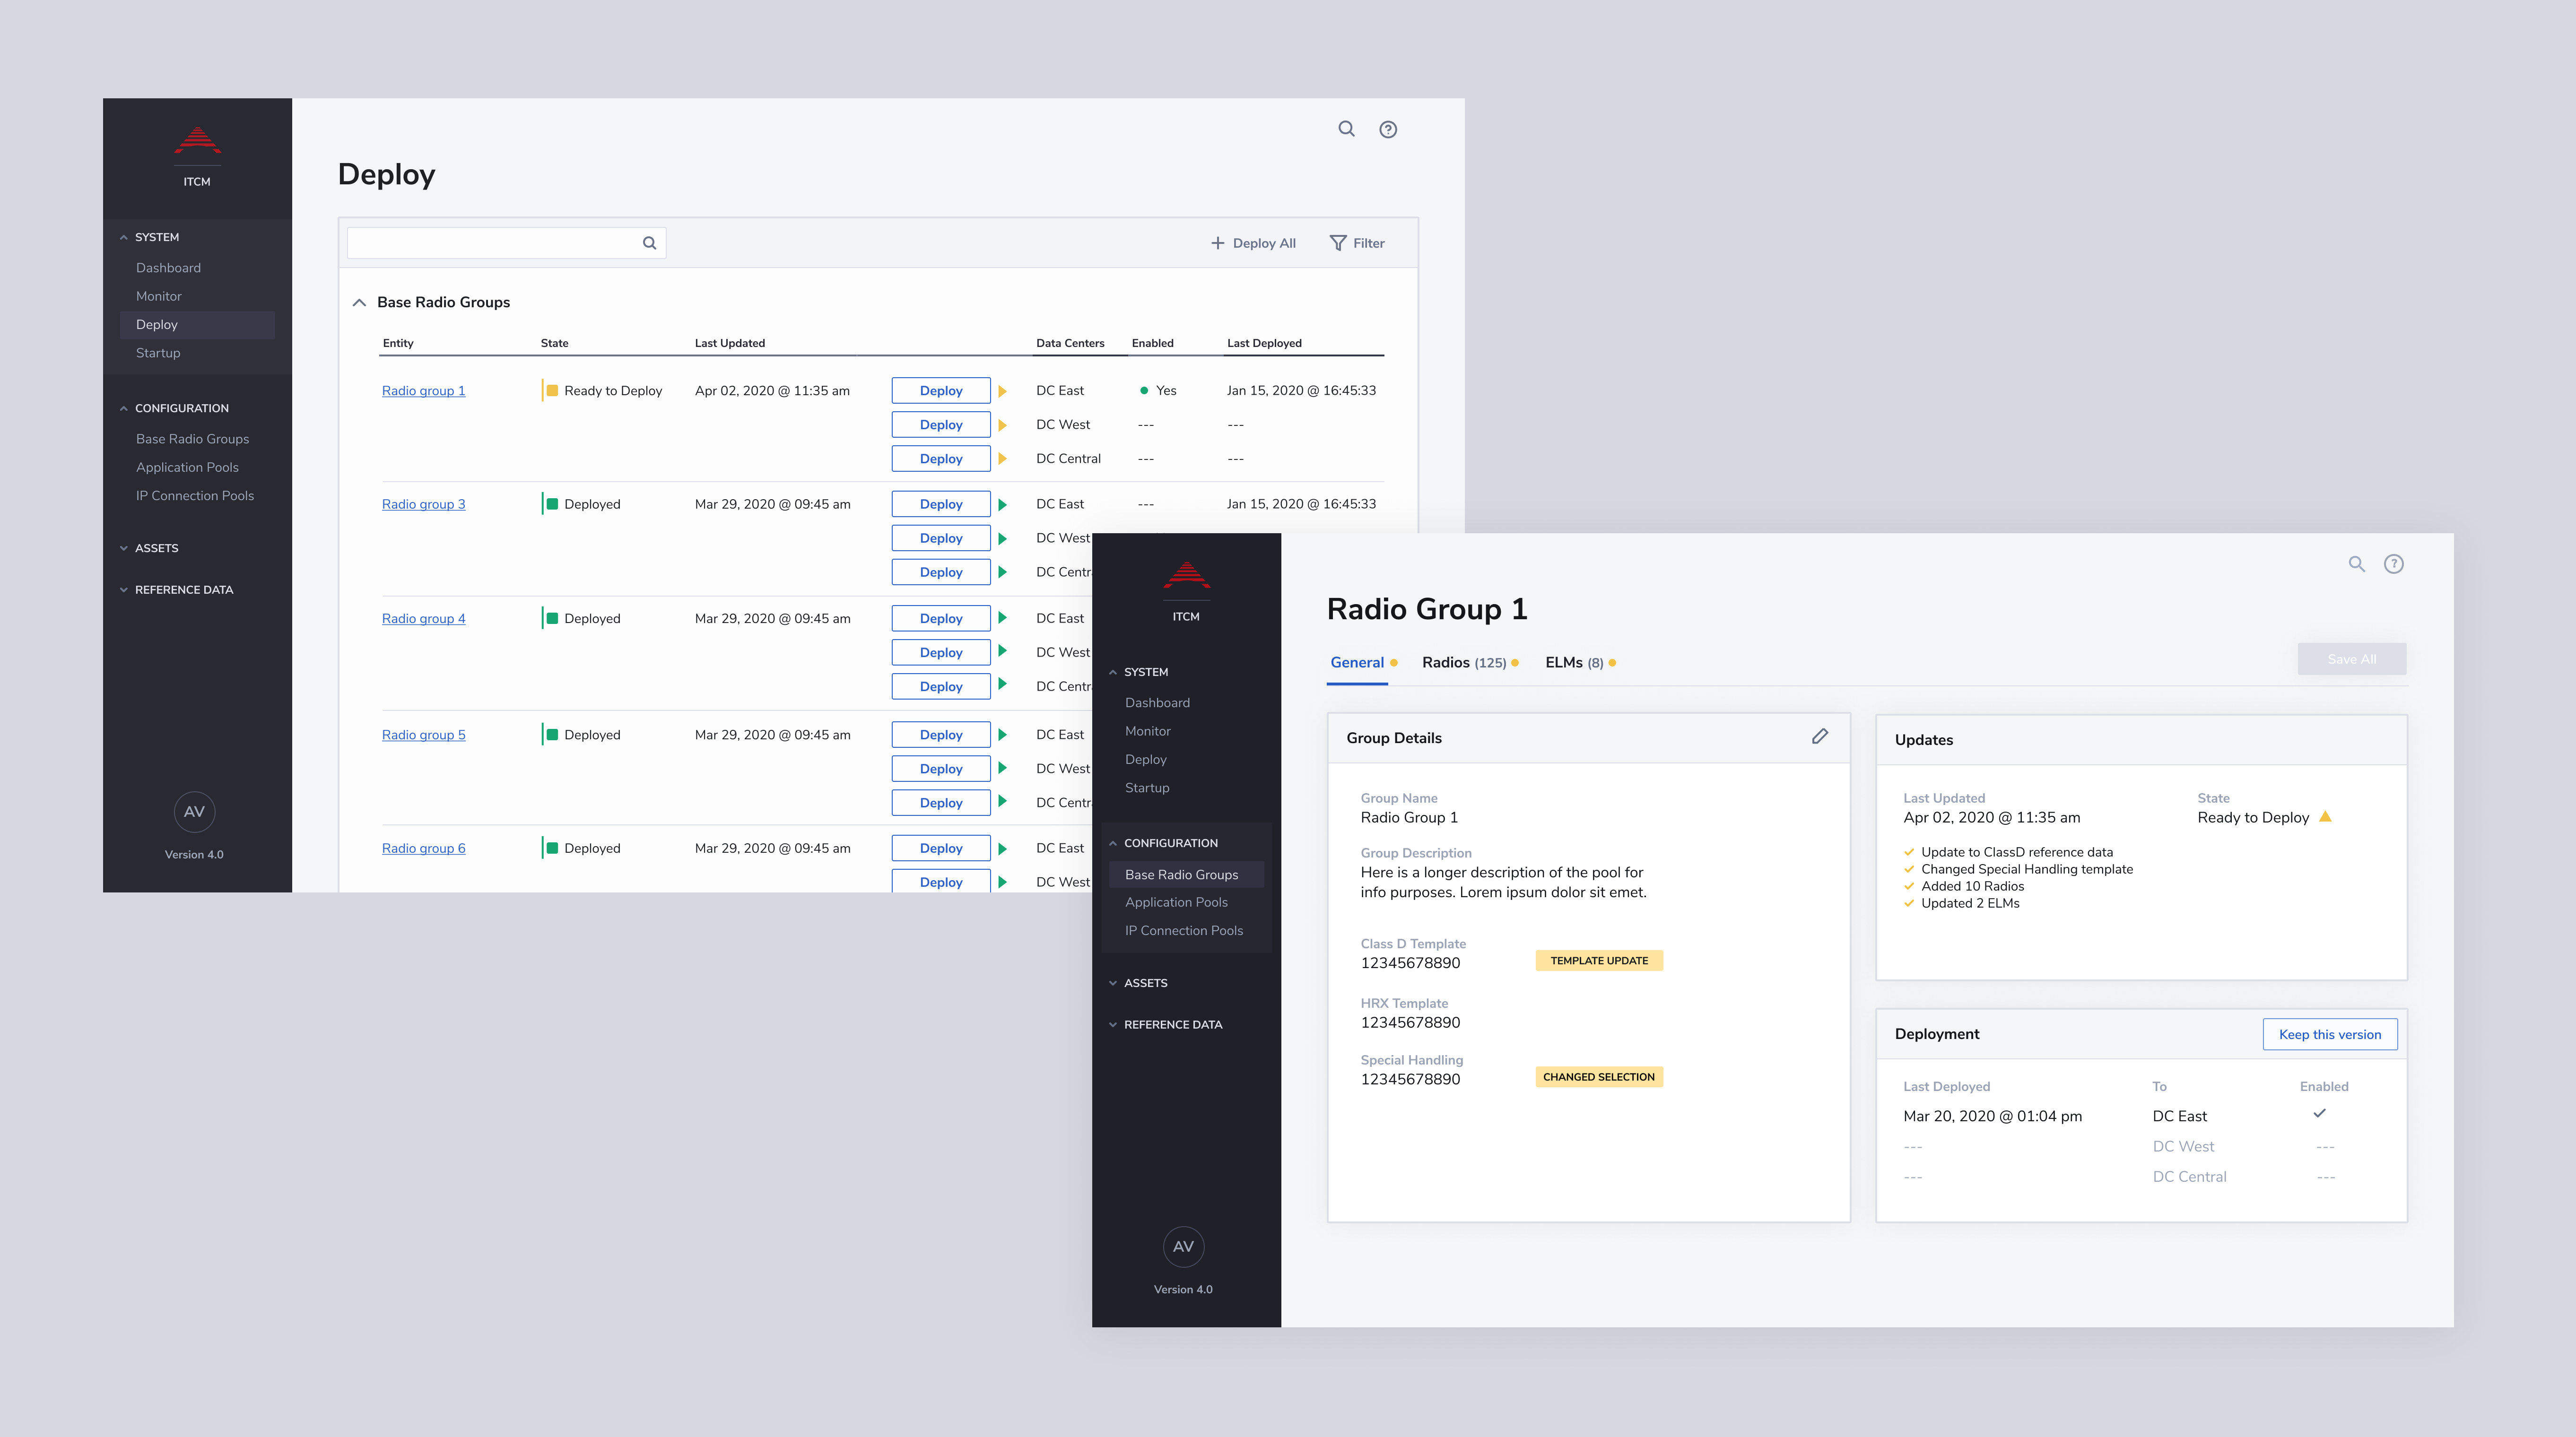Sort by Entity column header
The height and width of the screenshot is (1437, 2576).
(x=398, y=343)
